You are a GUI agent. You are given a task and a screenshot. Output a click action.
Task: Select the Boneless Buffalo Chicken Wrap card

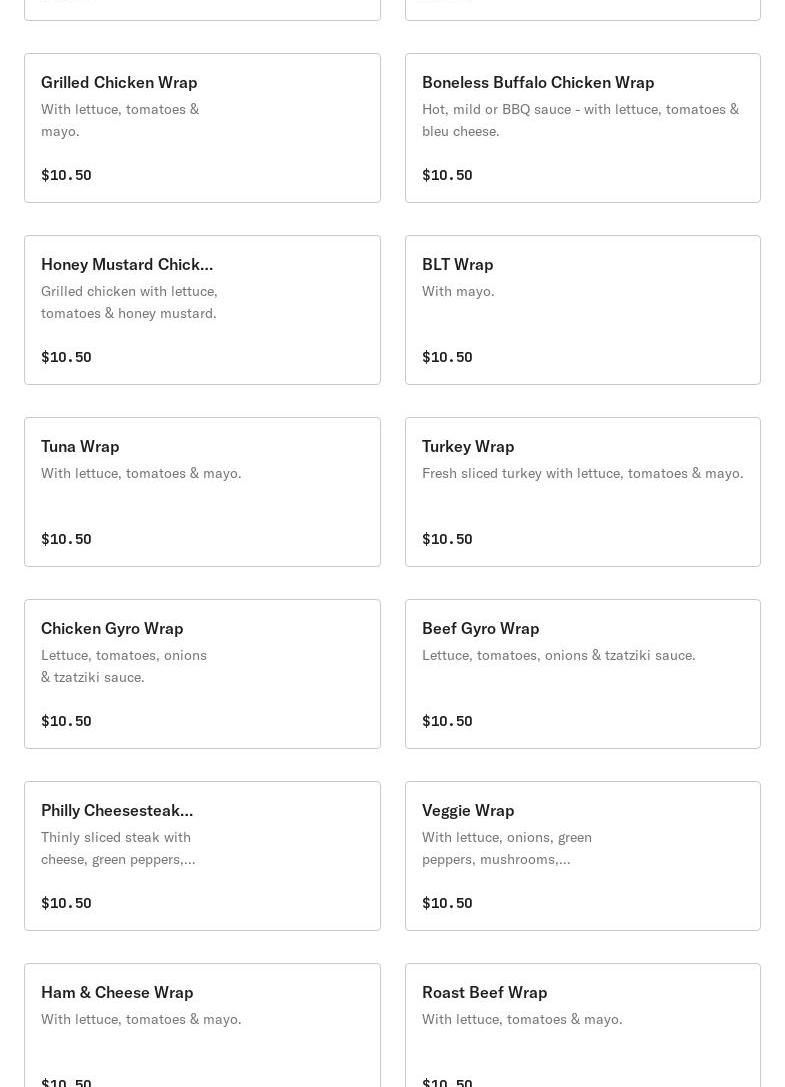[583, 128]
